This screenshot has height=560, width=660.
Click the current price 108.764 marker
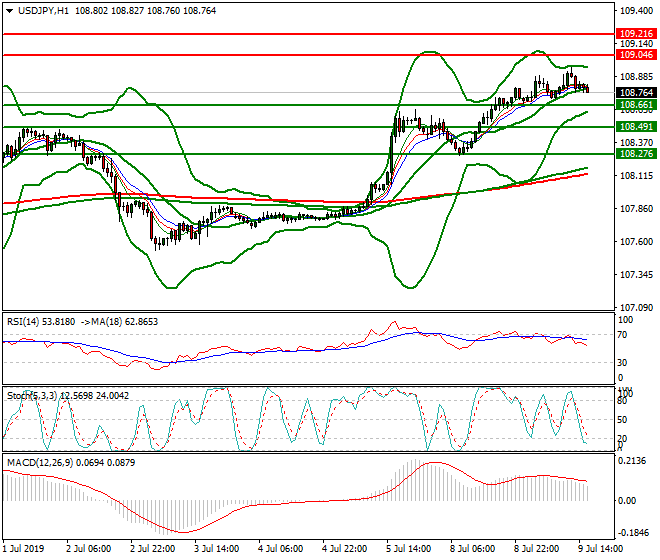636,92
